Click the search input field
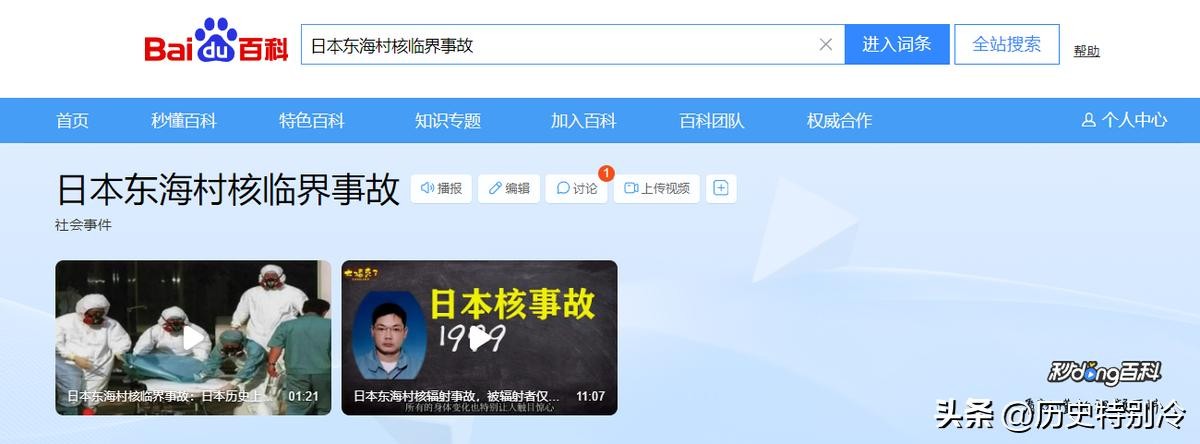Image resolution: width=1200 pixels, height=444 pixels. pyautogui.click(x=560, y=44)
